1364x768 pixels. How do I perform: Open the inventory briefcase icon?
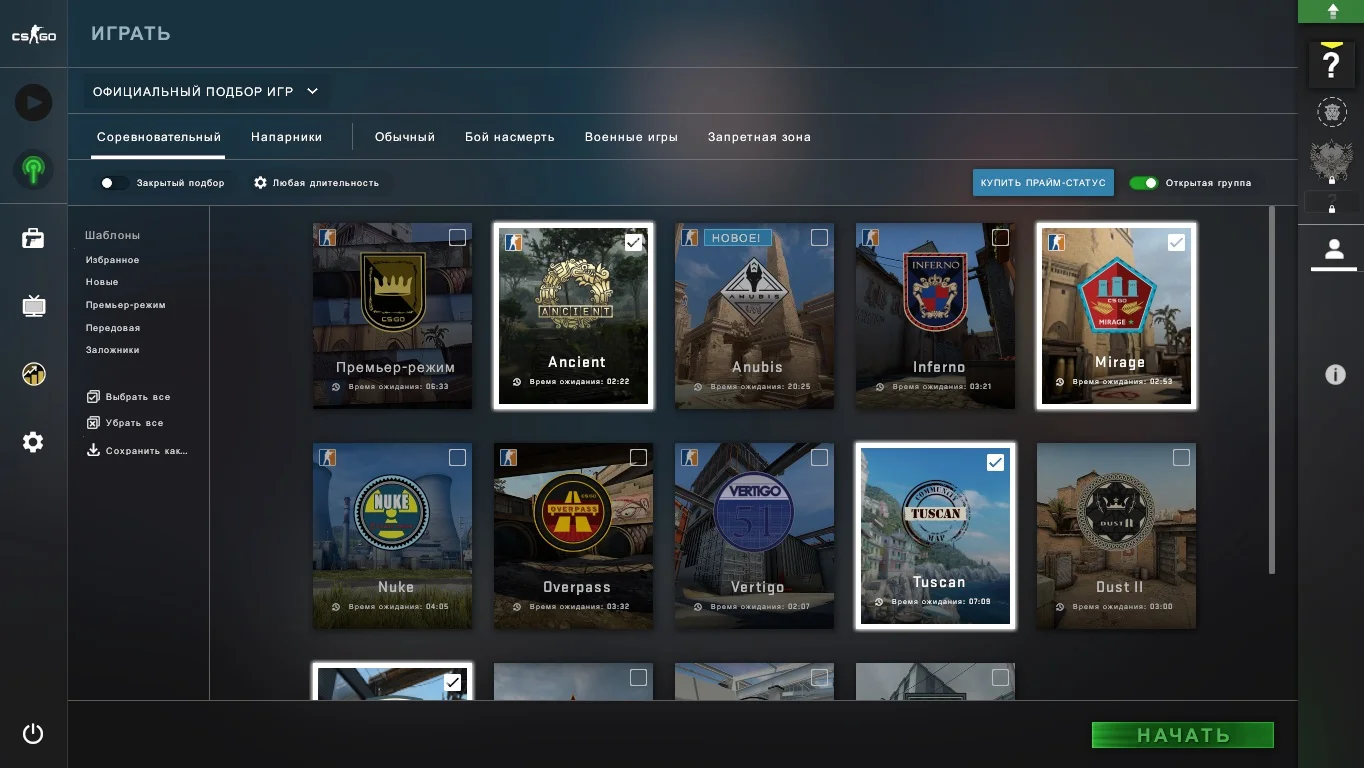click(x=33, y=238)
